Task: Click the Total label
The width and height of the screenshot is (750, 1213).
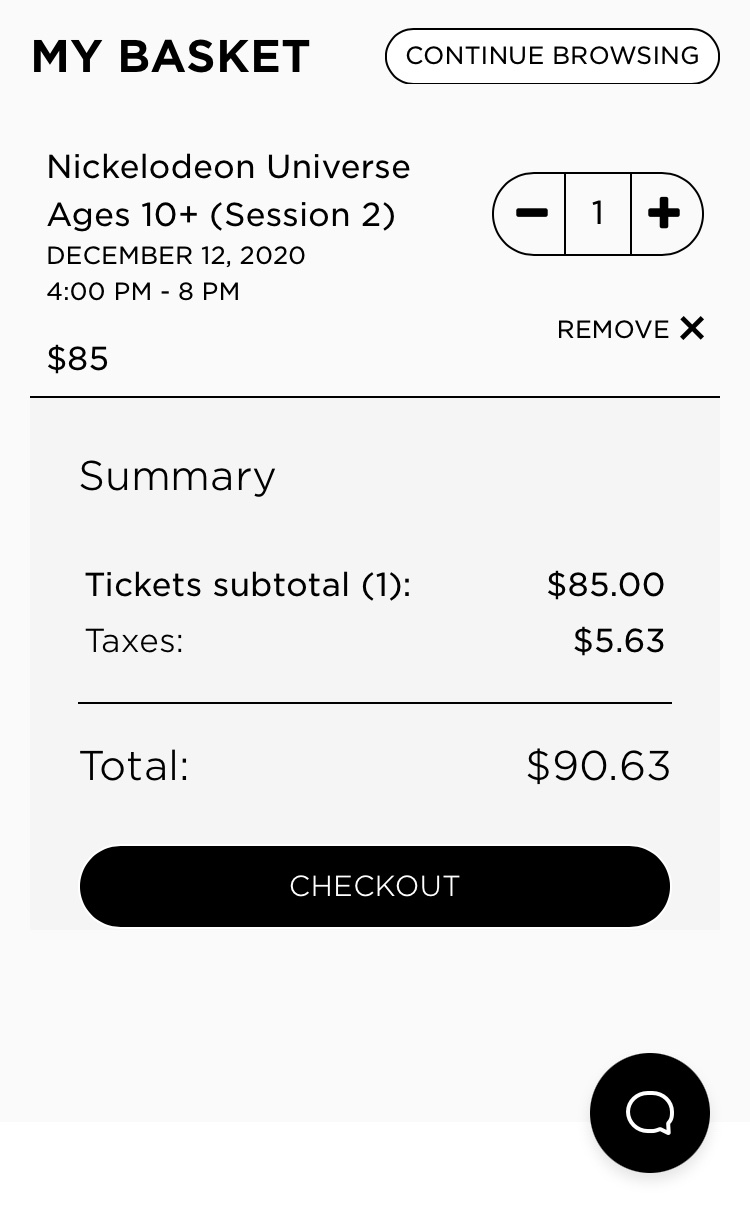Action: tap(134, 766)
